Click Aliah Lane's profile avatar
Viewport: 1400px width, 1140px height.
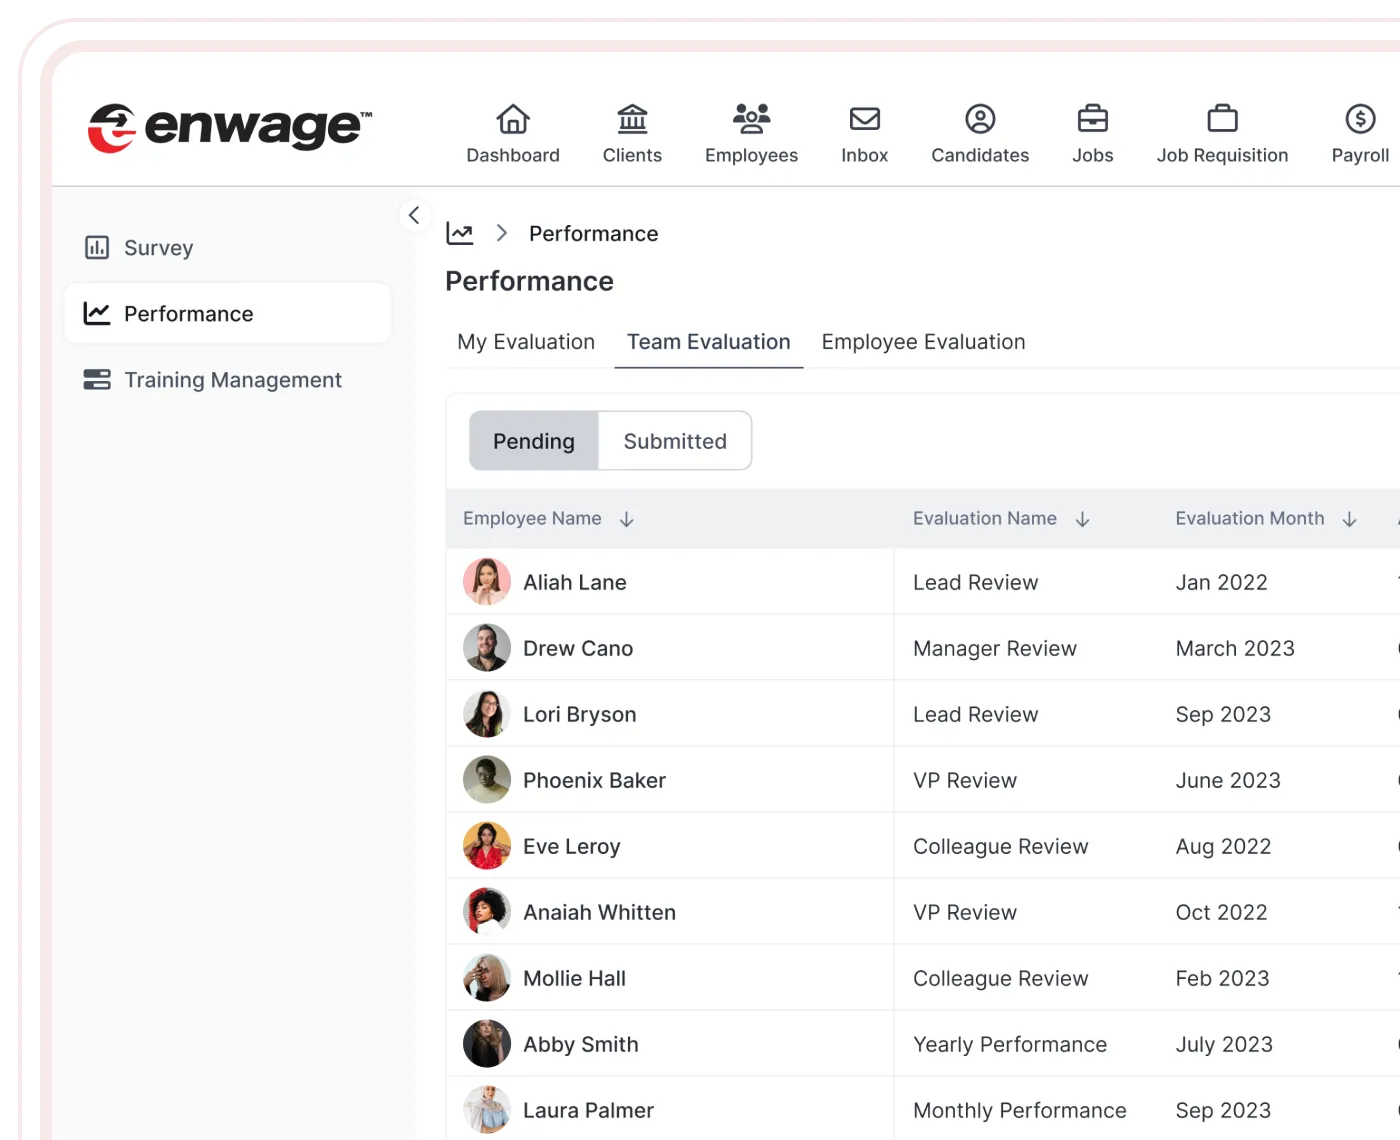(487, 582)
